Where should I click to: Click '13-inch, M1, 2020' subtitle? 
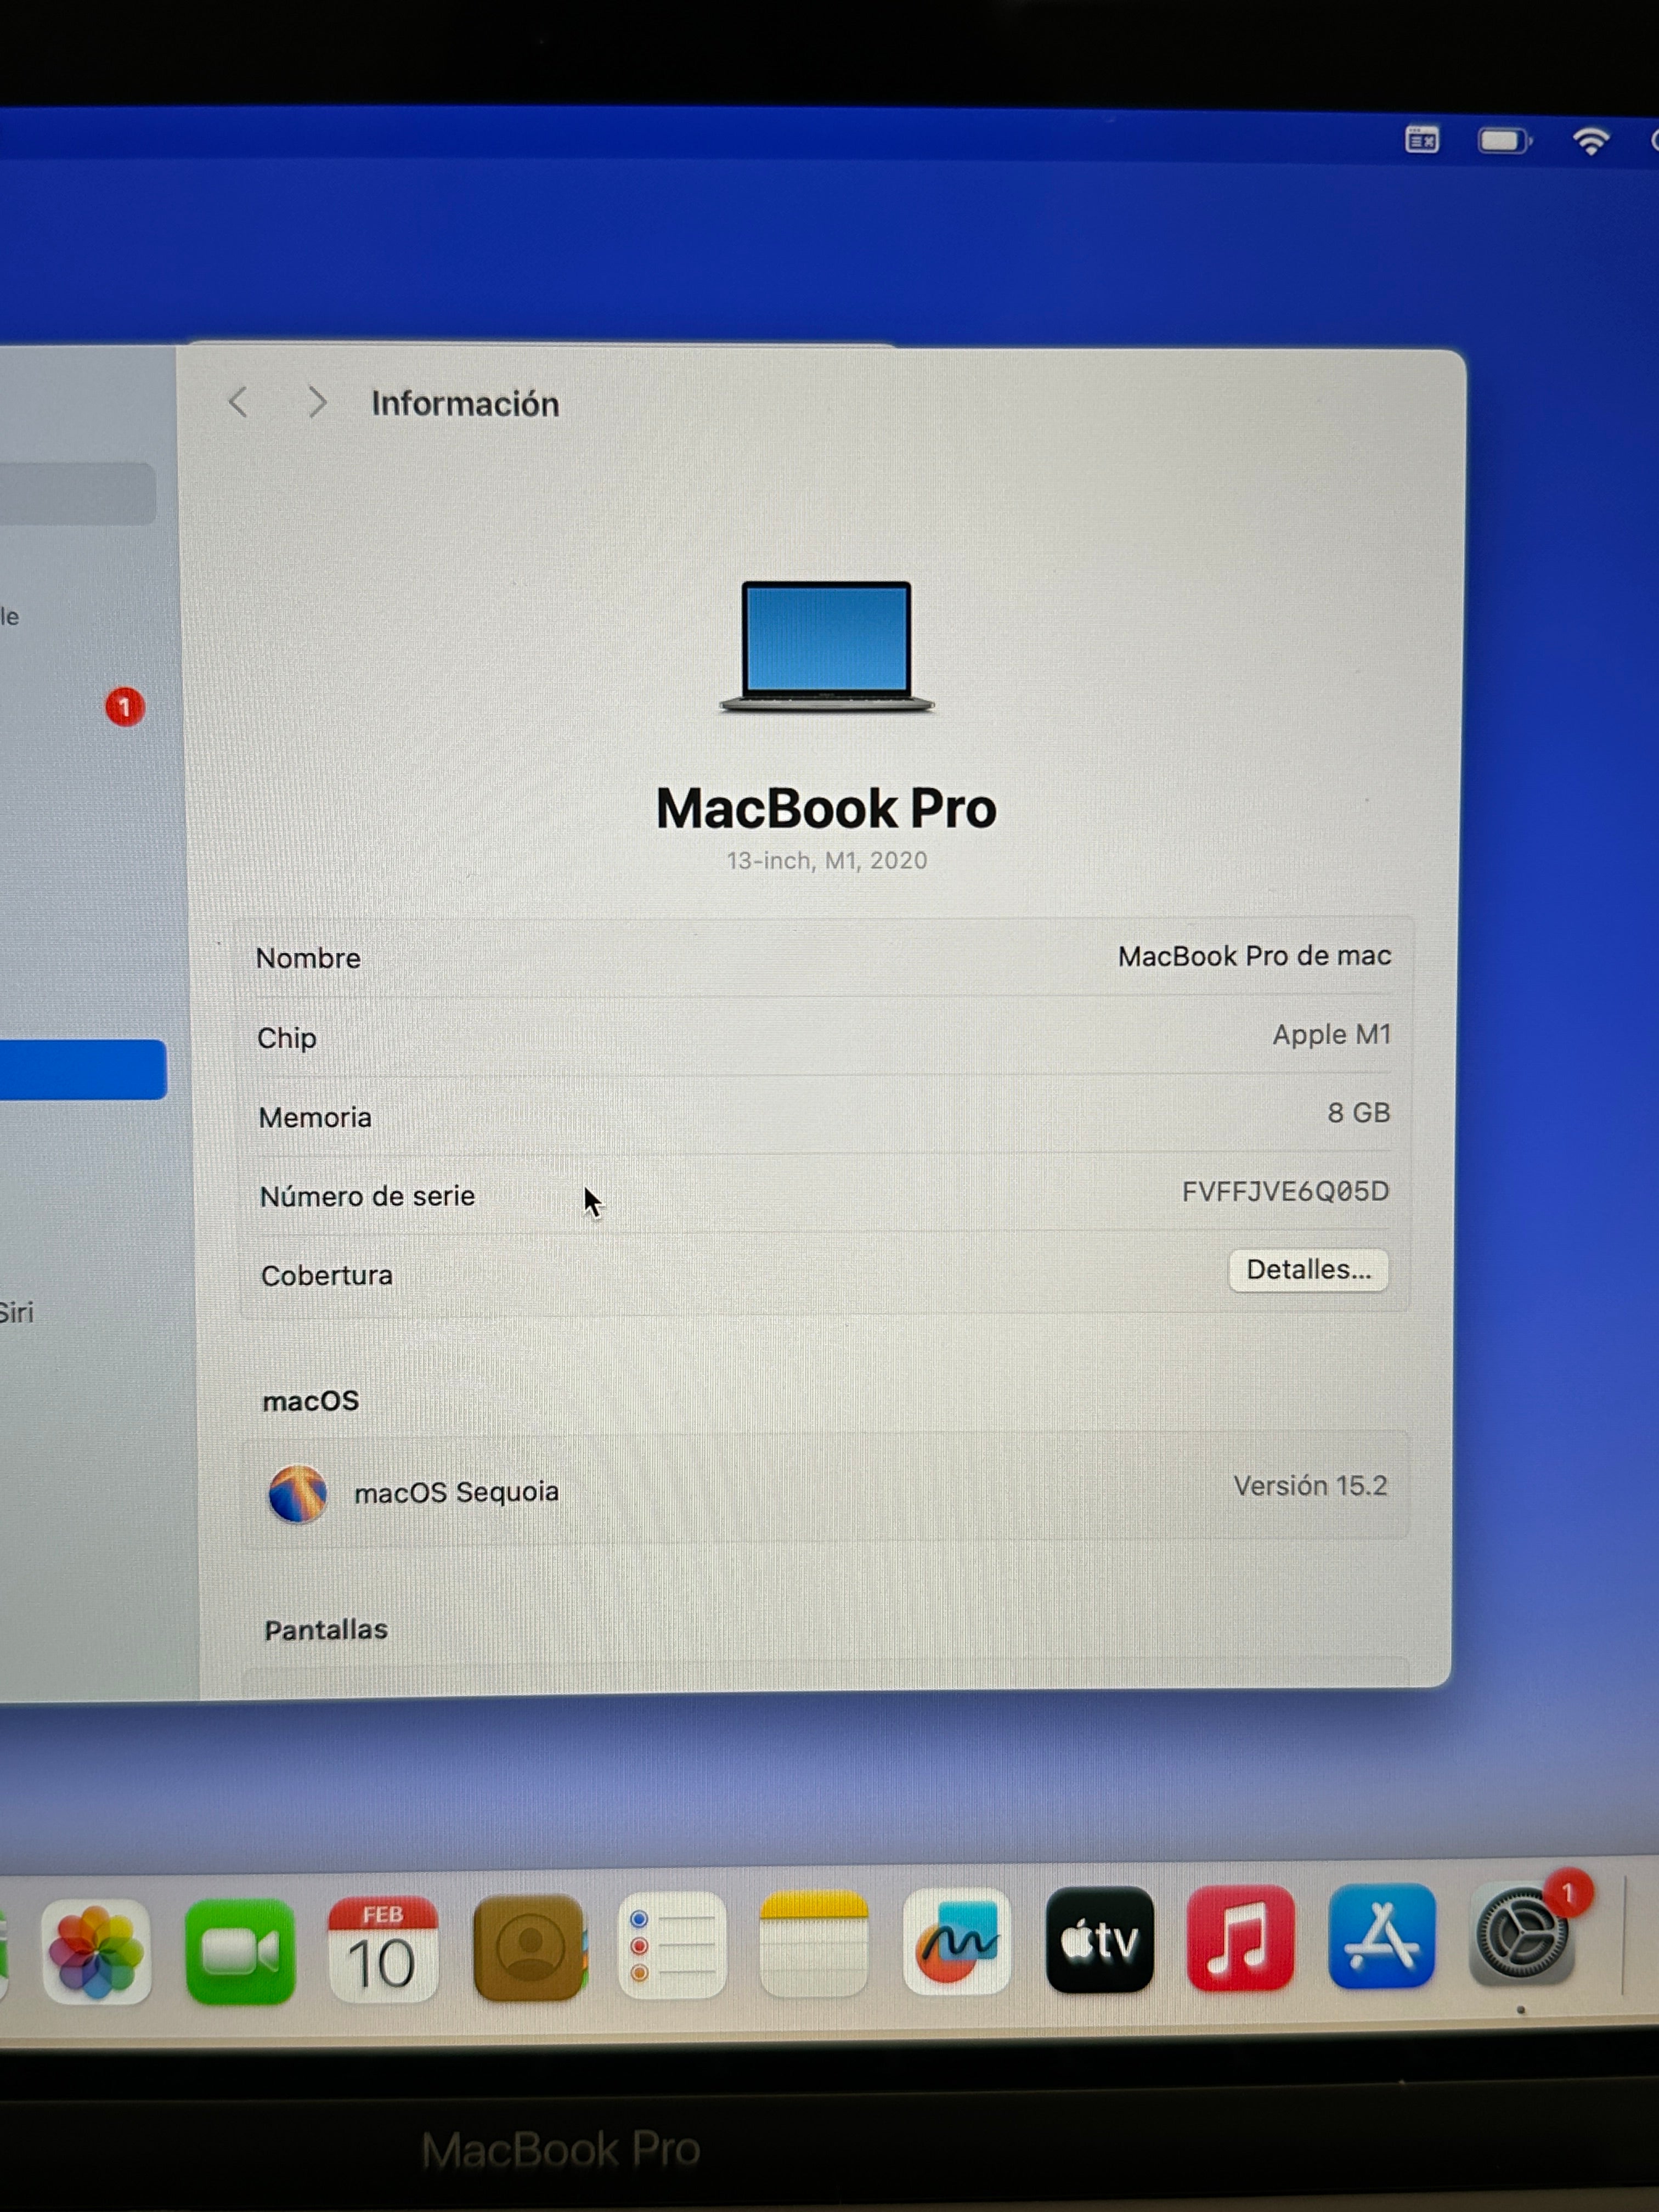click(826, 861)
